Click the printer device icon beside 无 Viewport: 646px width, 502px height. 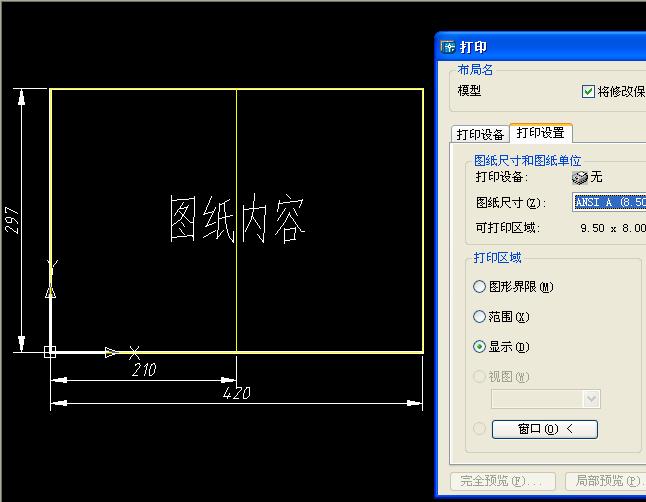[580, 177]
